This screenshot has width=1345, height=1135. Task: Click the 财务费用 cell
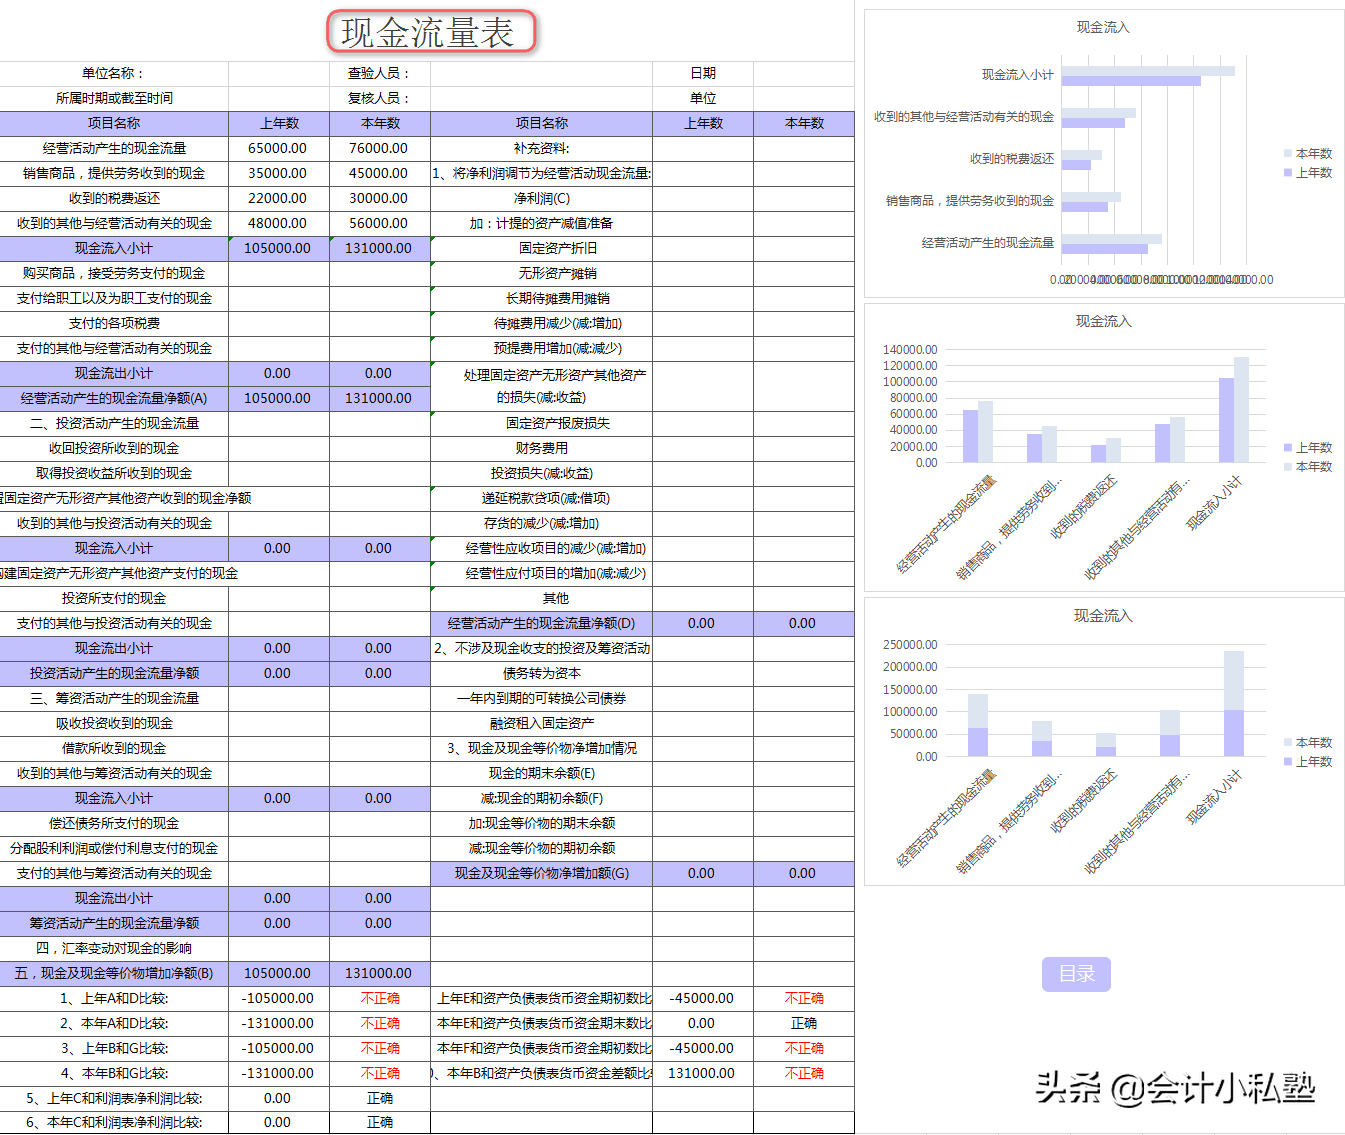coord(542,448)
